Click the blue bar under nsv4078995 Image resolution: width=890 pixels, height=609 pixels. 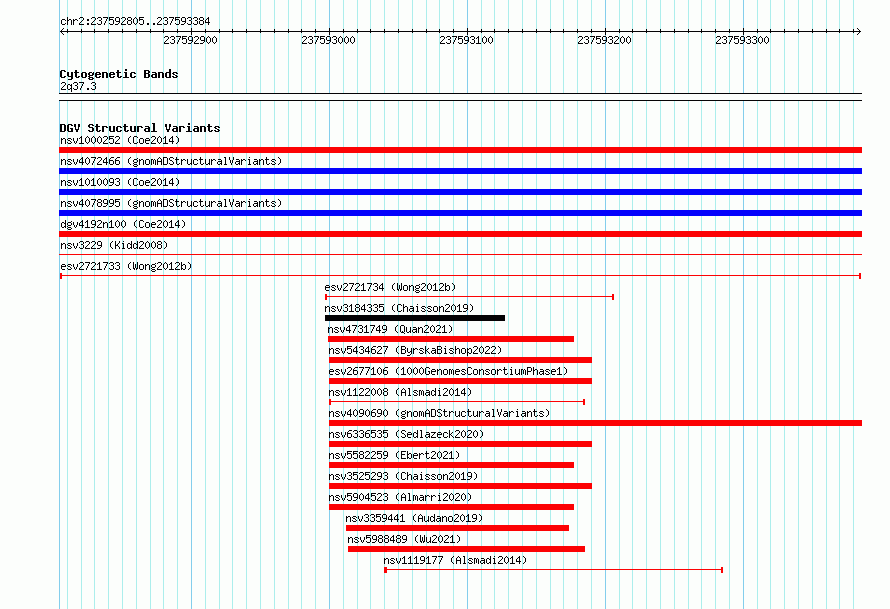(x=460, y=213)
